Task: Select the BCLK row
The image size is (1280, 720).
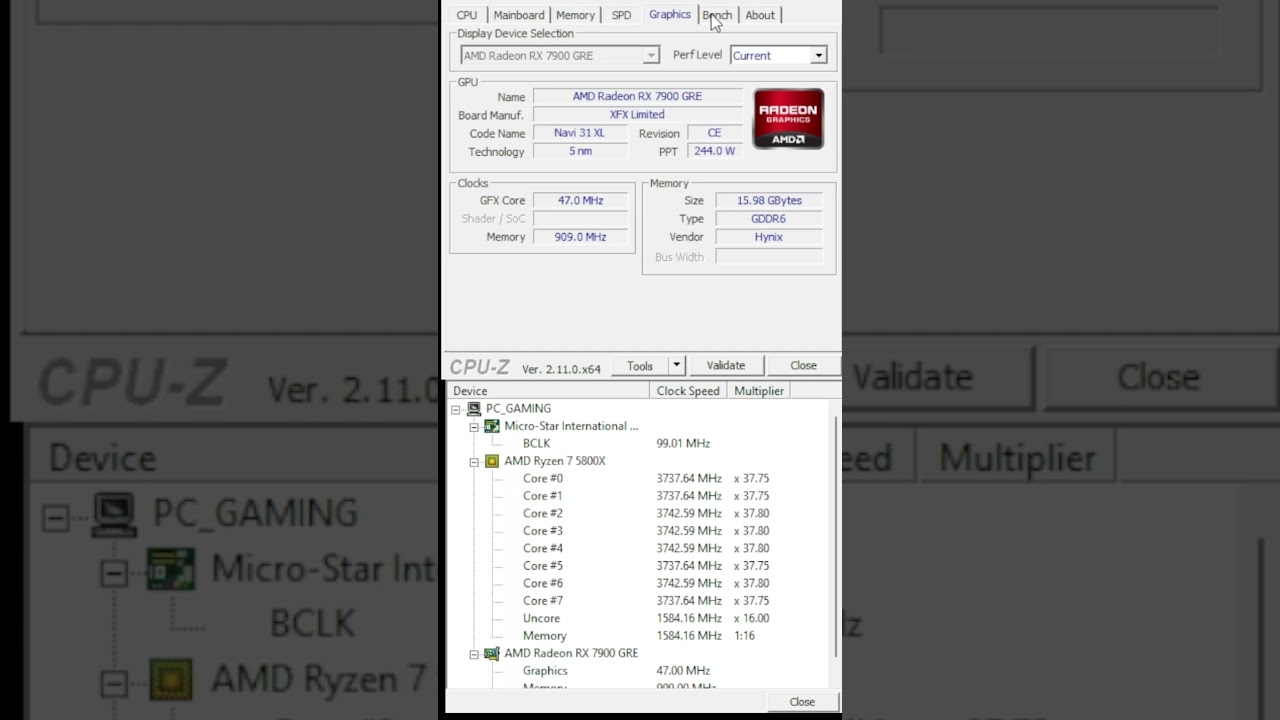Action: [640, 443]
